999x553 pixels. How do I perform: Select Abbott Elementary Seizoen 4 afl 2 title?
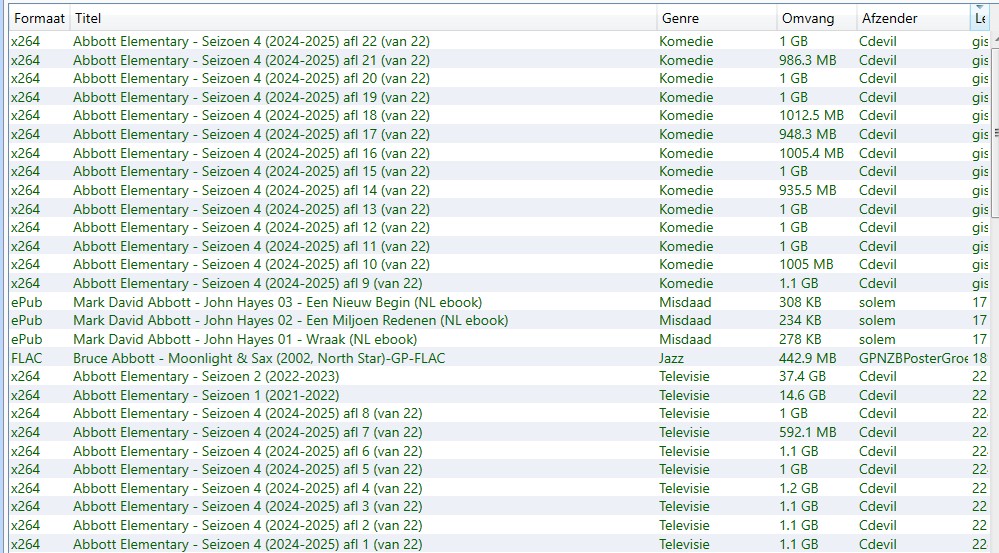click(x=247, y=526)
